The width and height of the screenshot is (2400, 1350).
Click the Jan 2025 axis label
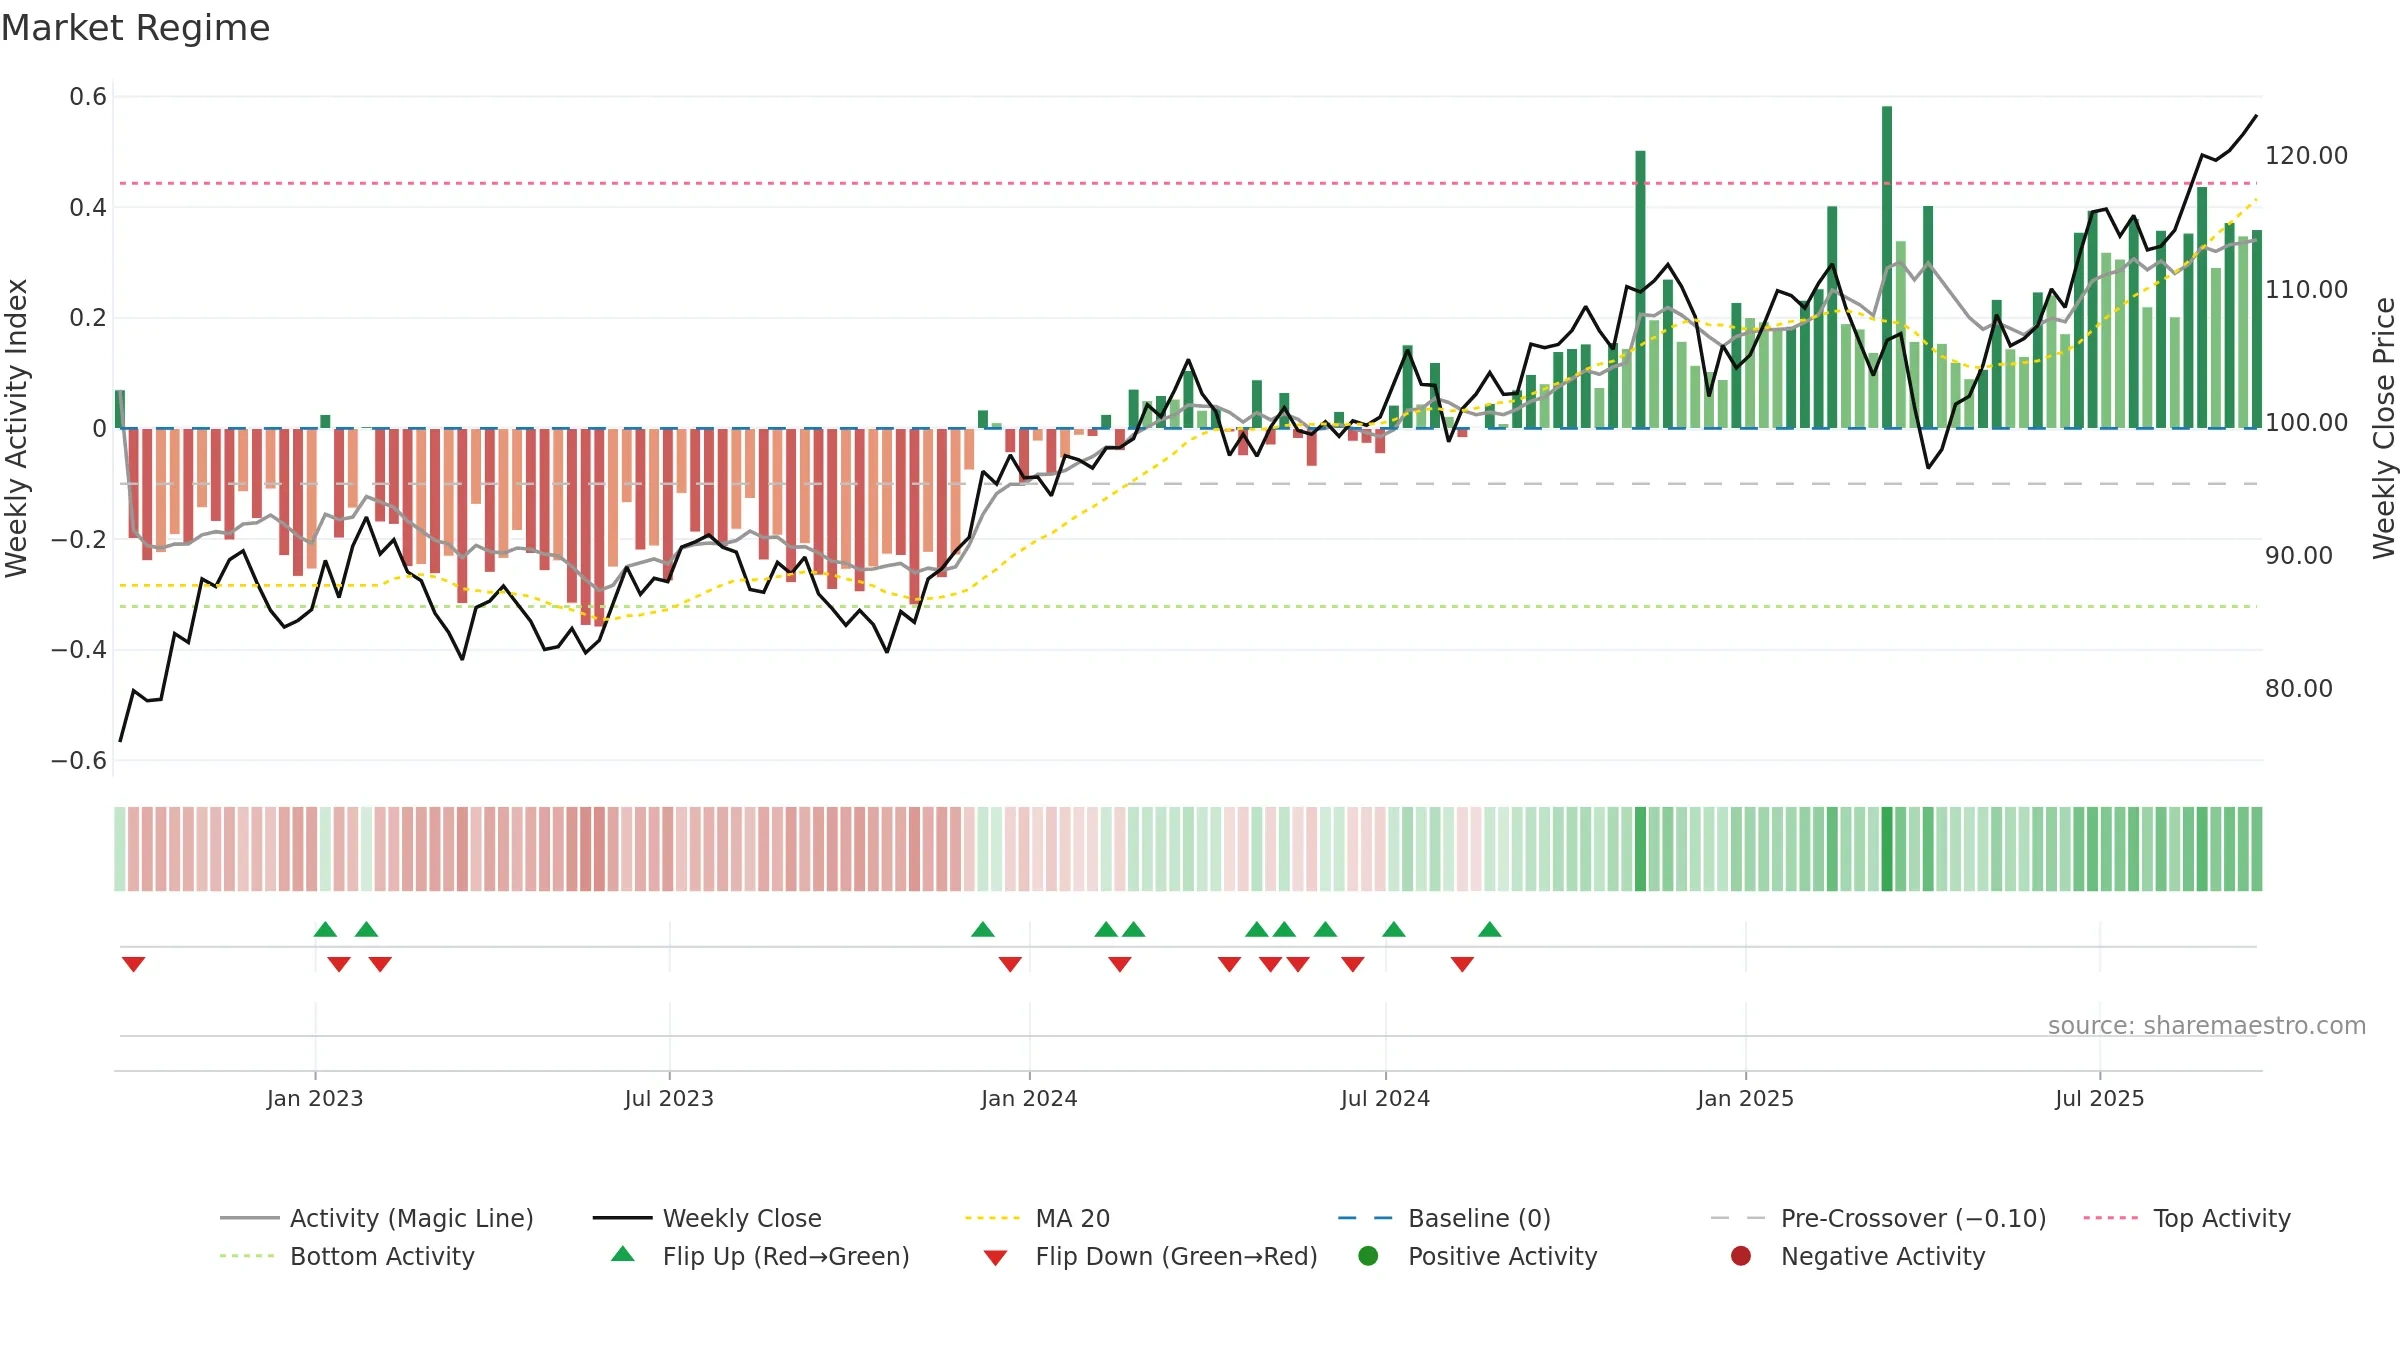click(1745, 1098)
